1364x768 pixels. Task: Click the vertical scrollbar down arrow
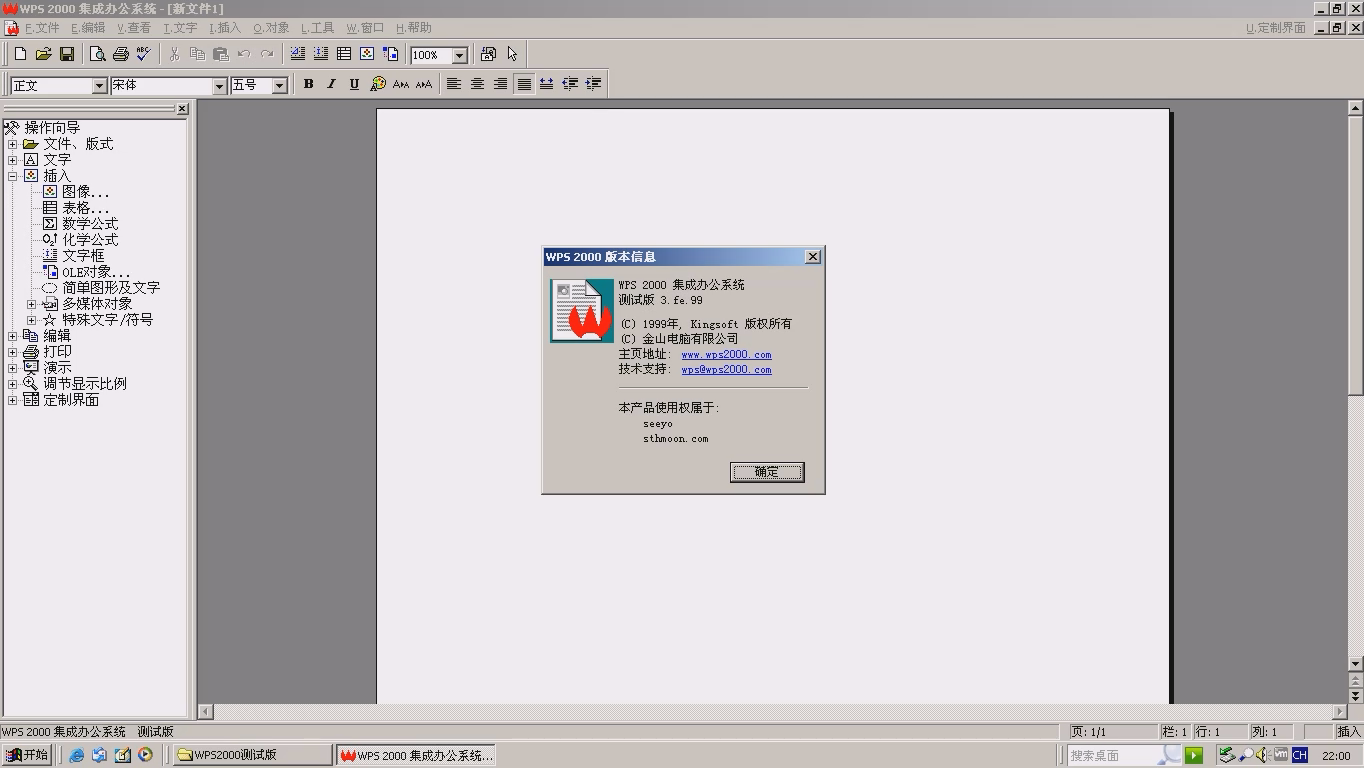tap(1356, 664)
